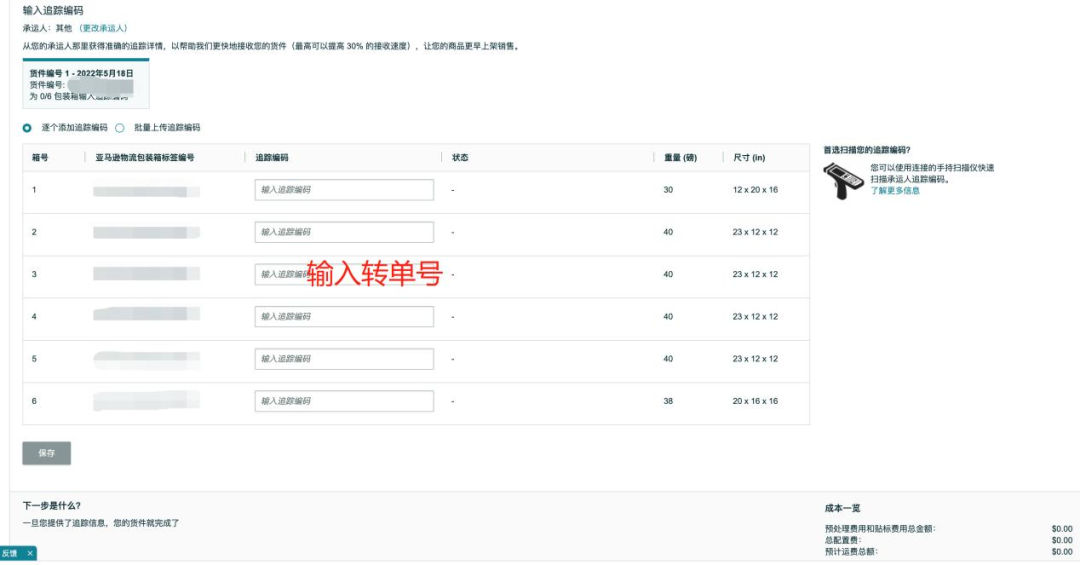Click the 保存 button
The image size is (1080, 565).
(47, 453)
